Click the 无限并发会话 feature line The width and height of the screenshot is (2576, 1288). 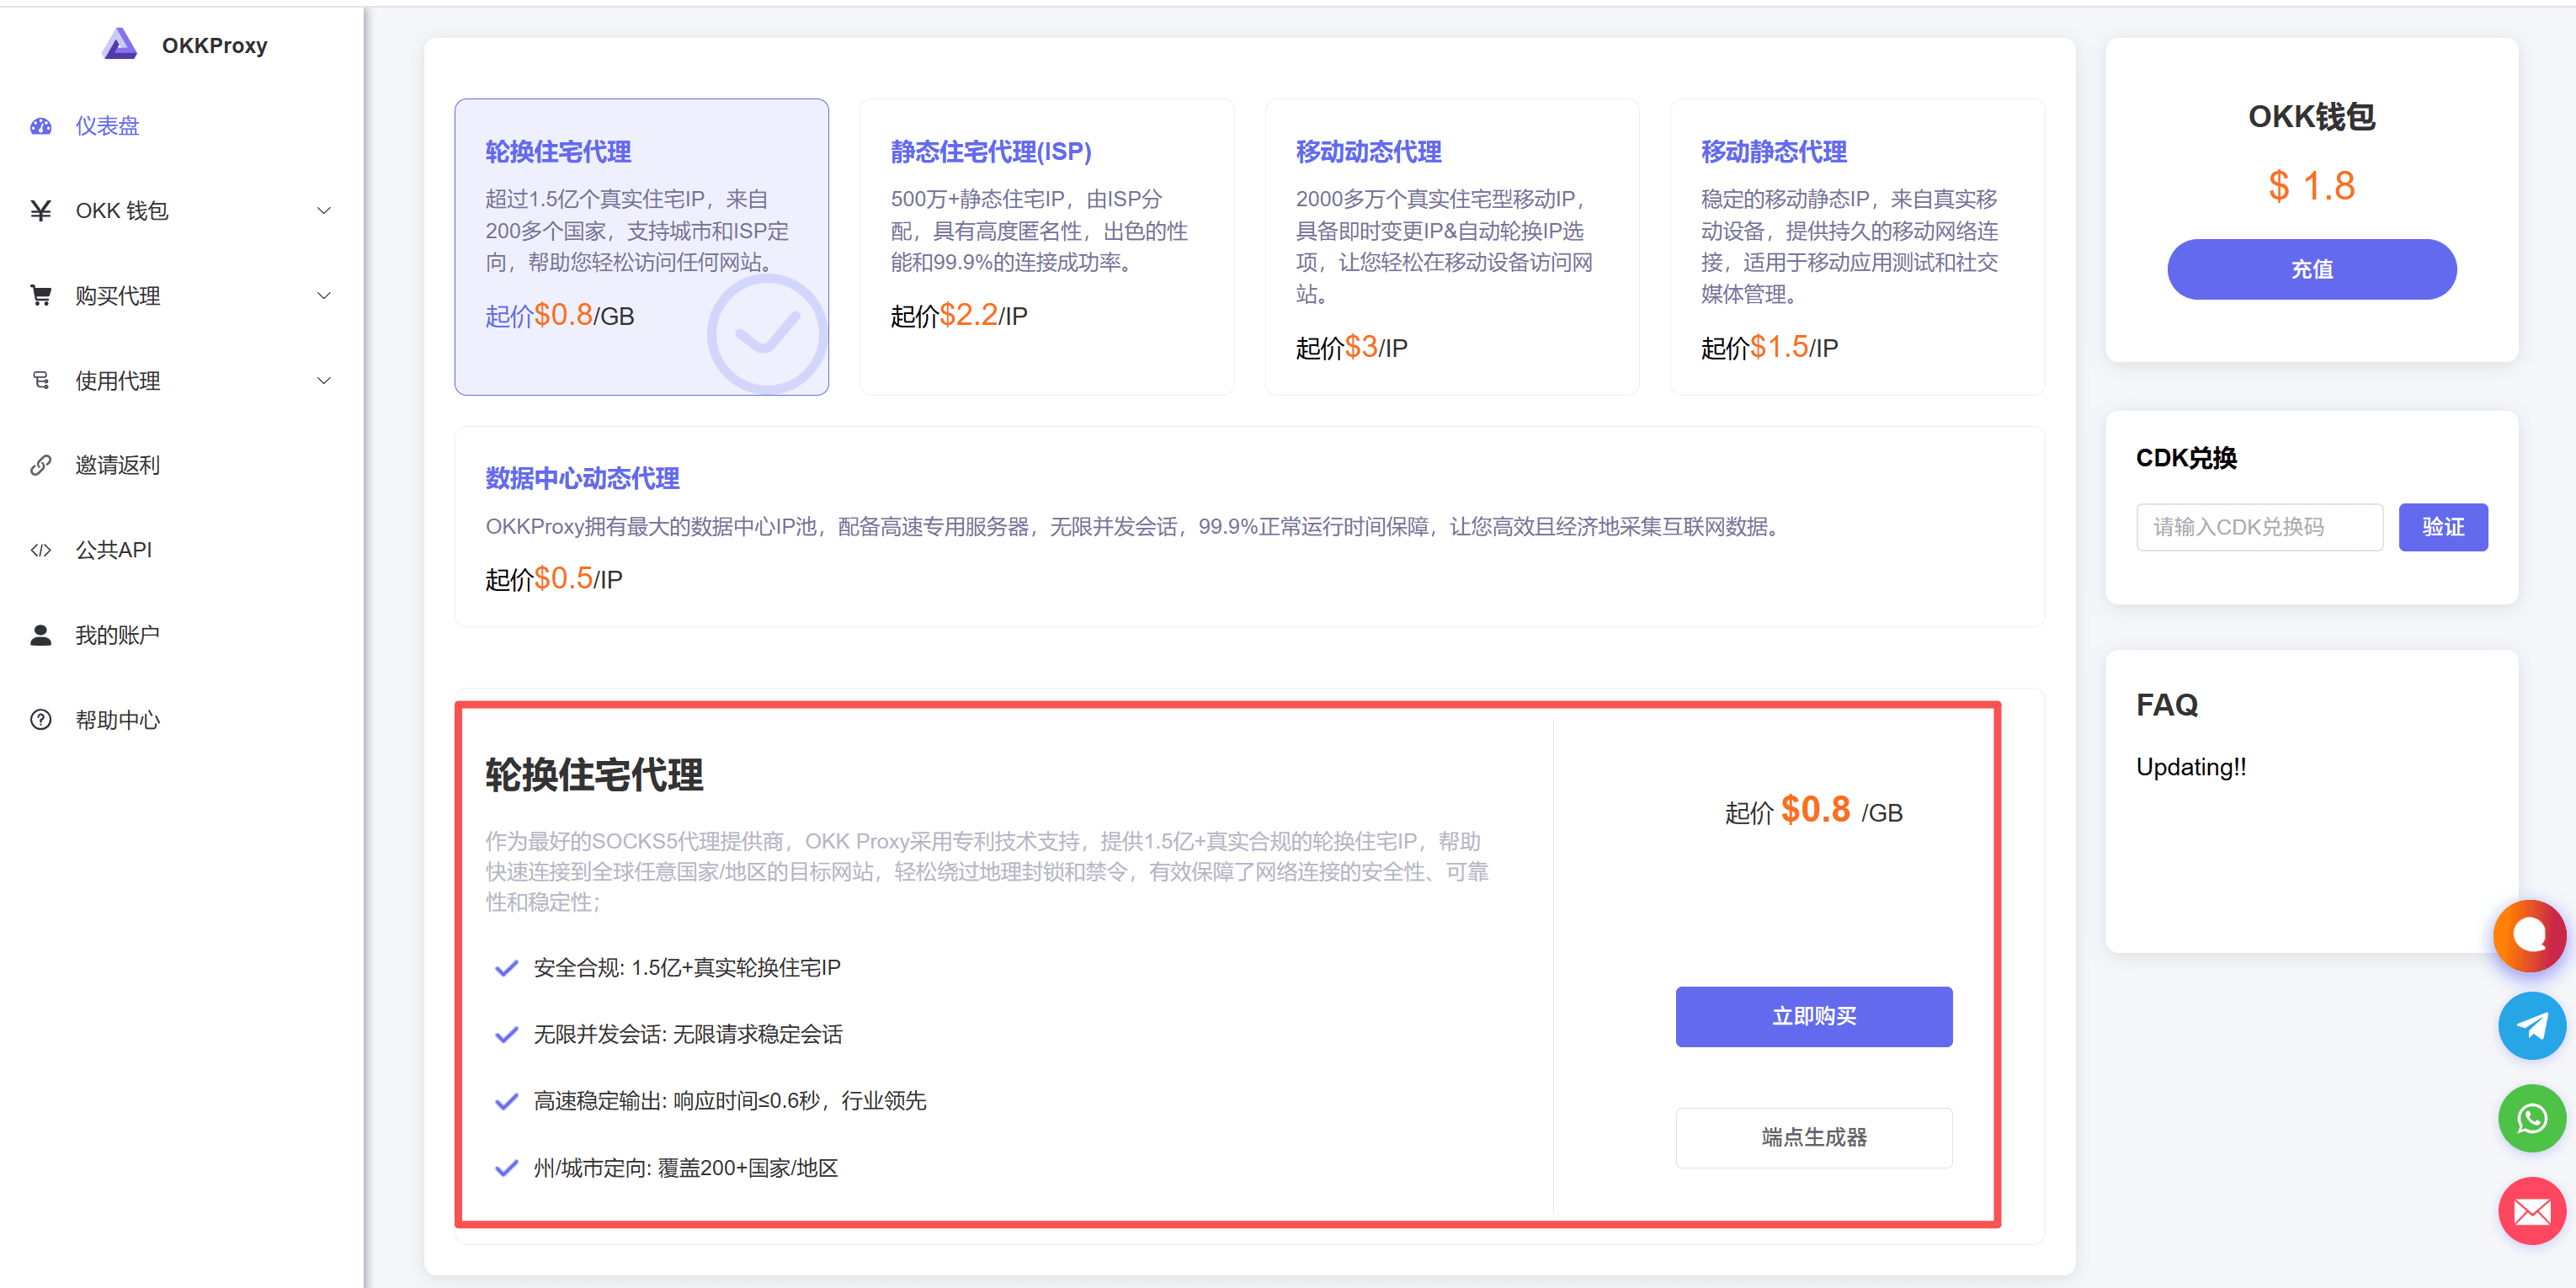pos(688,1034)
